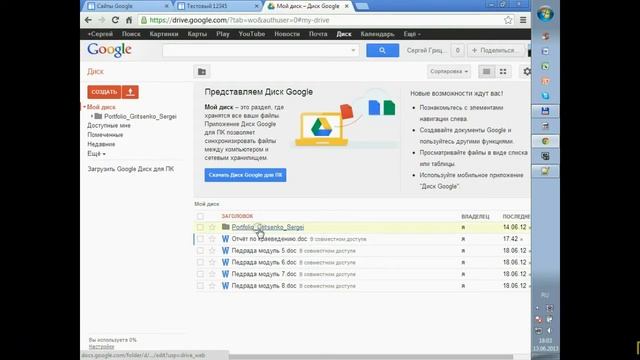The width and height of the screenshot is (640, 360).
Task: Click the upload arrow button beside СОЗДАТЬ
Action: pyautogui.click(x=130, y=92)
